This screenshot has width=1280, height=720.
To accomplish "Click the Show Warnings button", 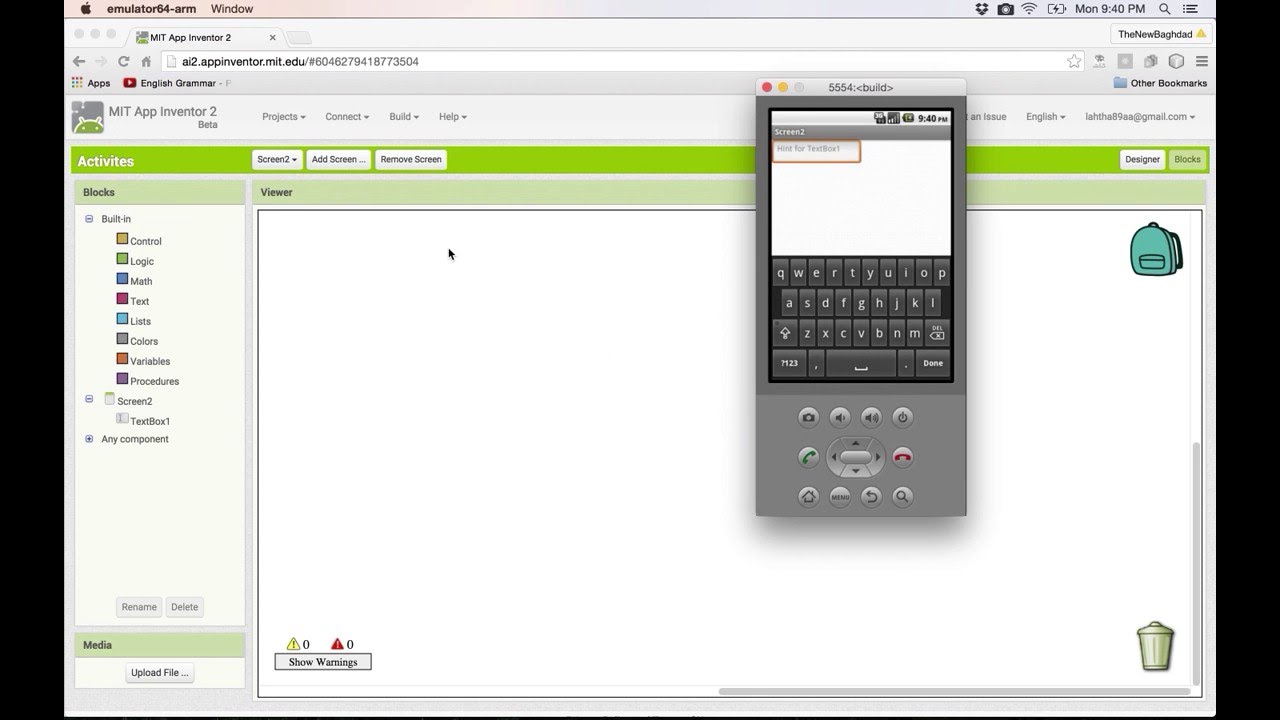I will point(323,662).
